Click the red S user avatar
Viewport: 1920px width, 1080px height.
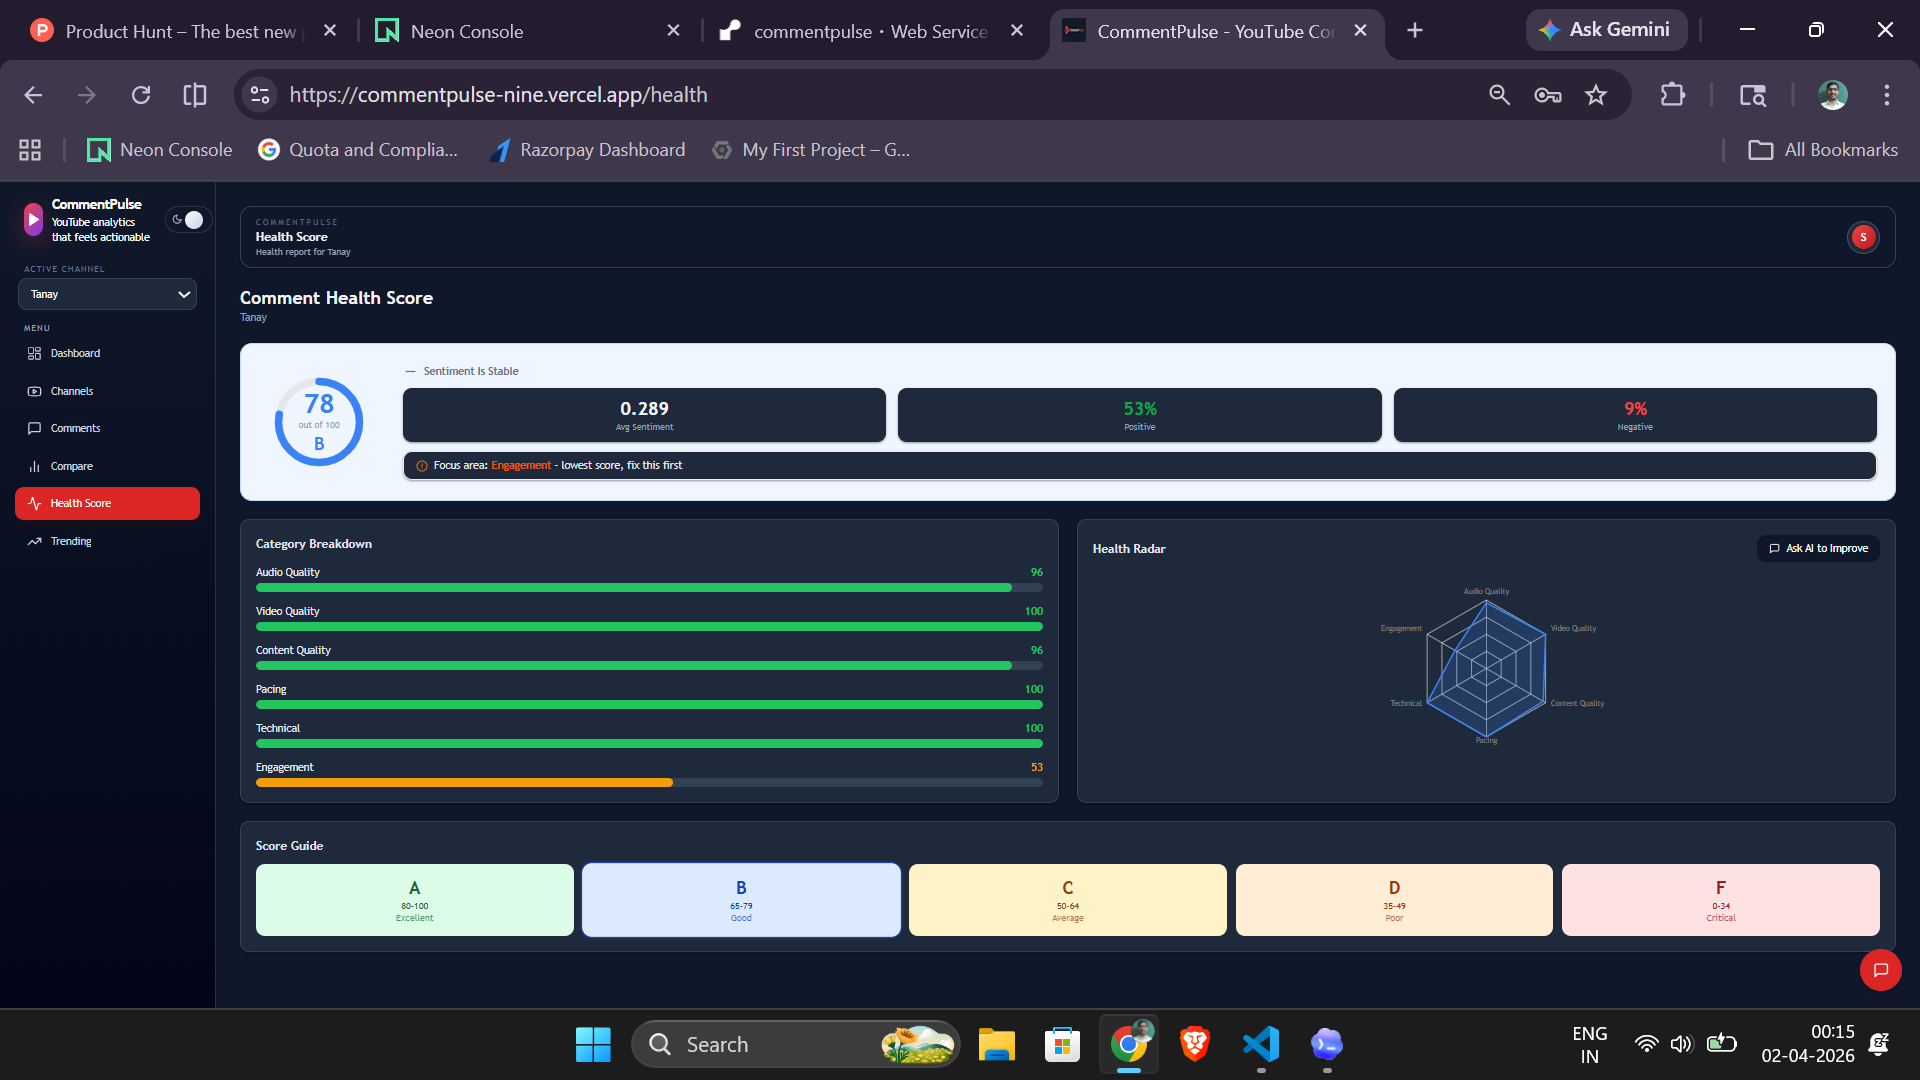1862,237
